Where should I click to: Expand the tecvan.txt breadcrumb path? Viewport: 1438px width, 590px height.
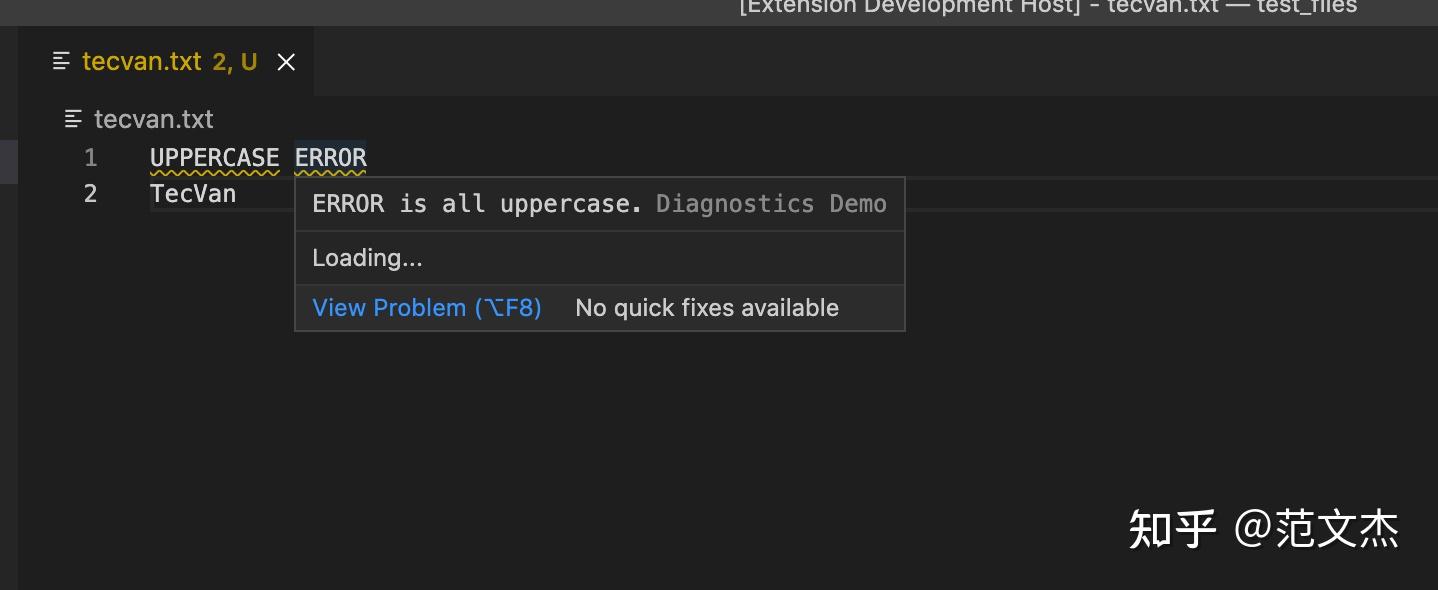coord(154,119)
